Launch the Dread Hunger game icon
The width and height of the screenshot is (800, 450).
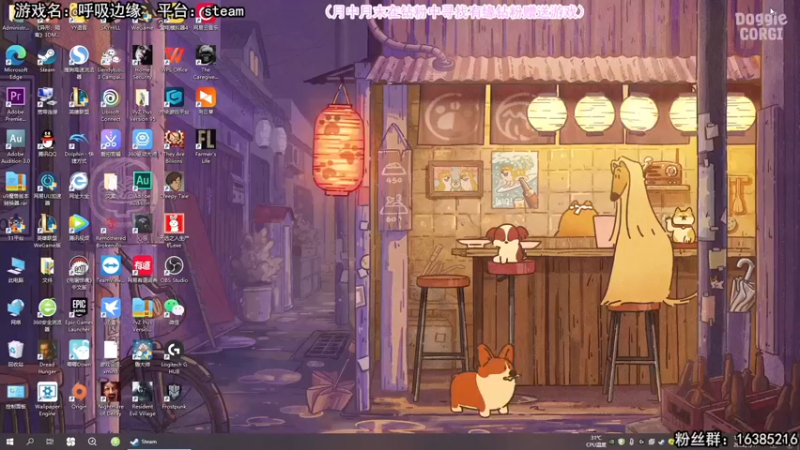tap(47, 357)
